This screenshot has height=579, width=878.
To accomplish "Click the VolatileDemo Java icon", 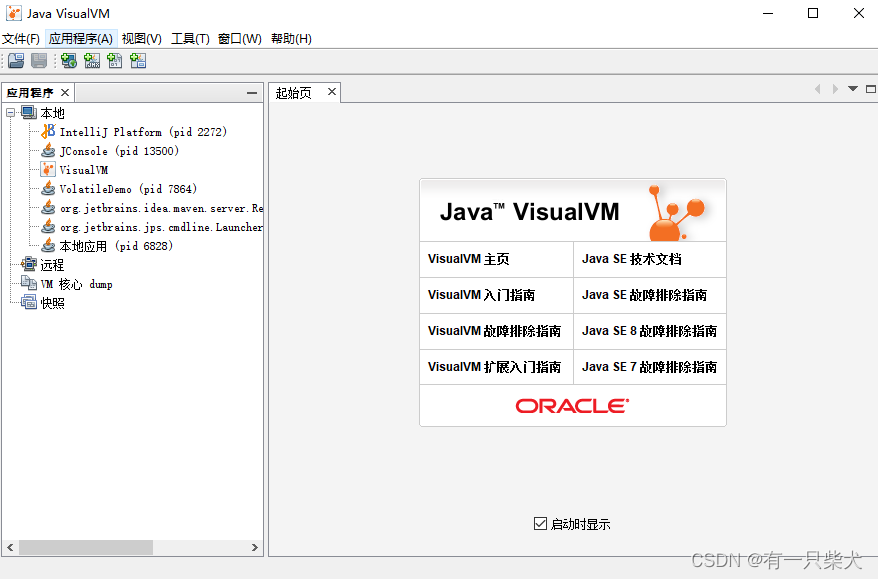I will (49, 189).
